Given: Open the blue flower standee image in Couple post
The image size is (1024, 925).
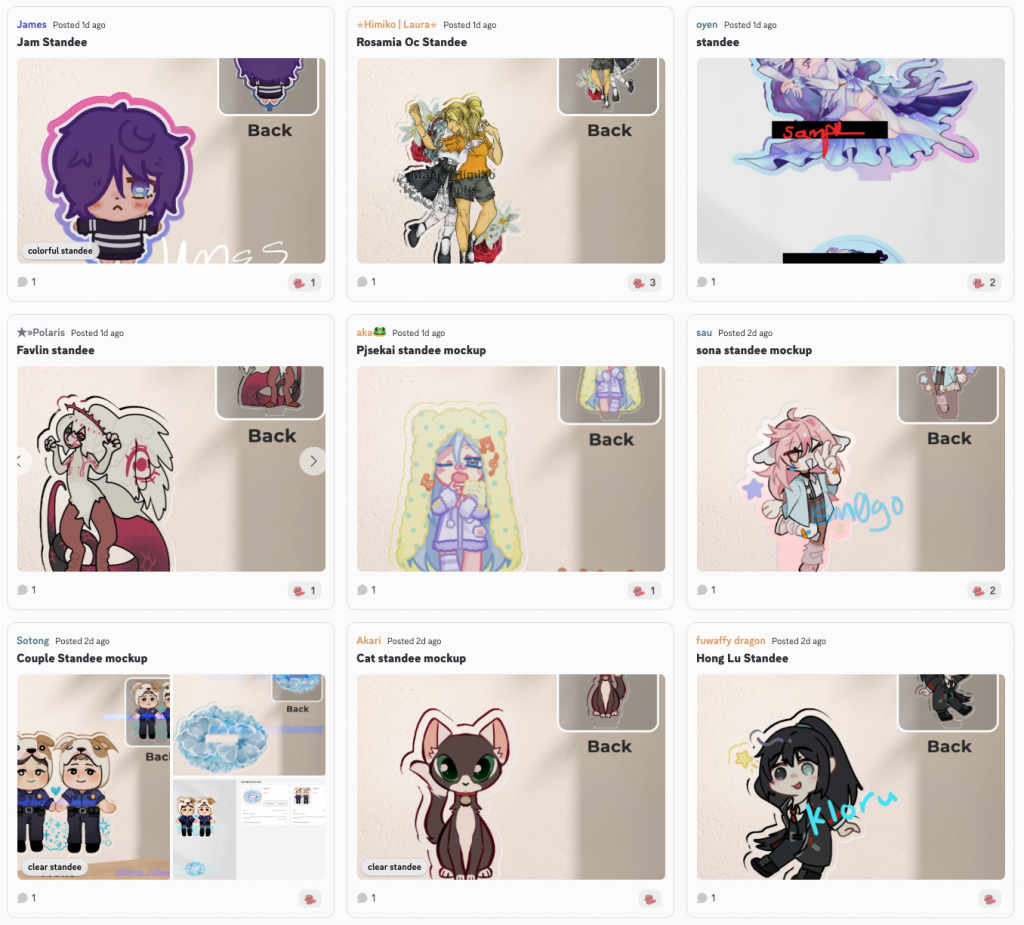Looking at the screenshot, I should coord(249,725).
